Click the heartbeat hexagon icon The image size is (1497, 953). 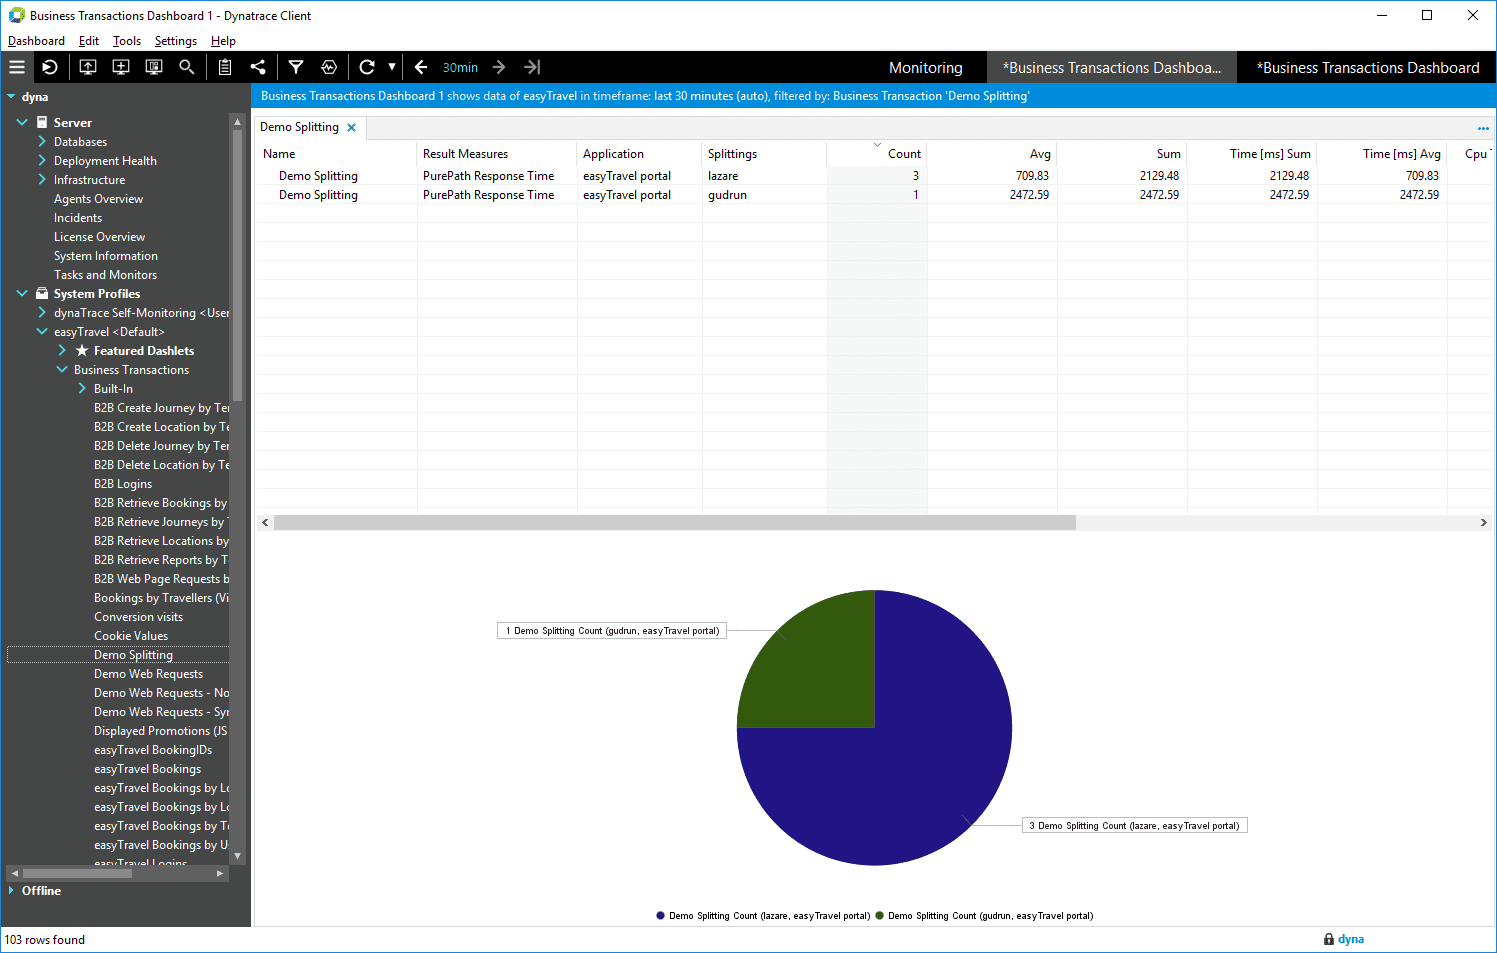point(329,67)
